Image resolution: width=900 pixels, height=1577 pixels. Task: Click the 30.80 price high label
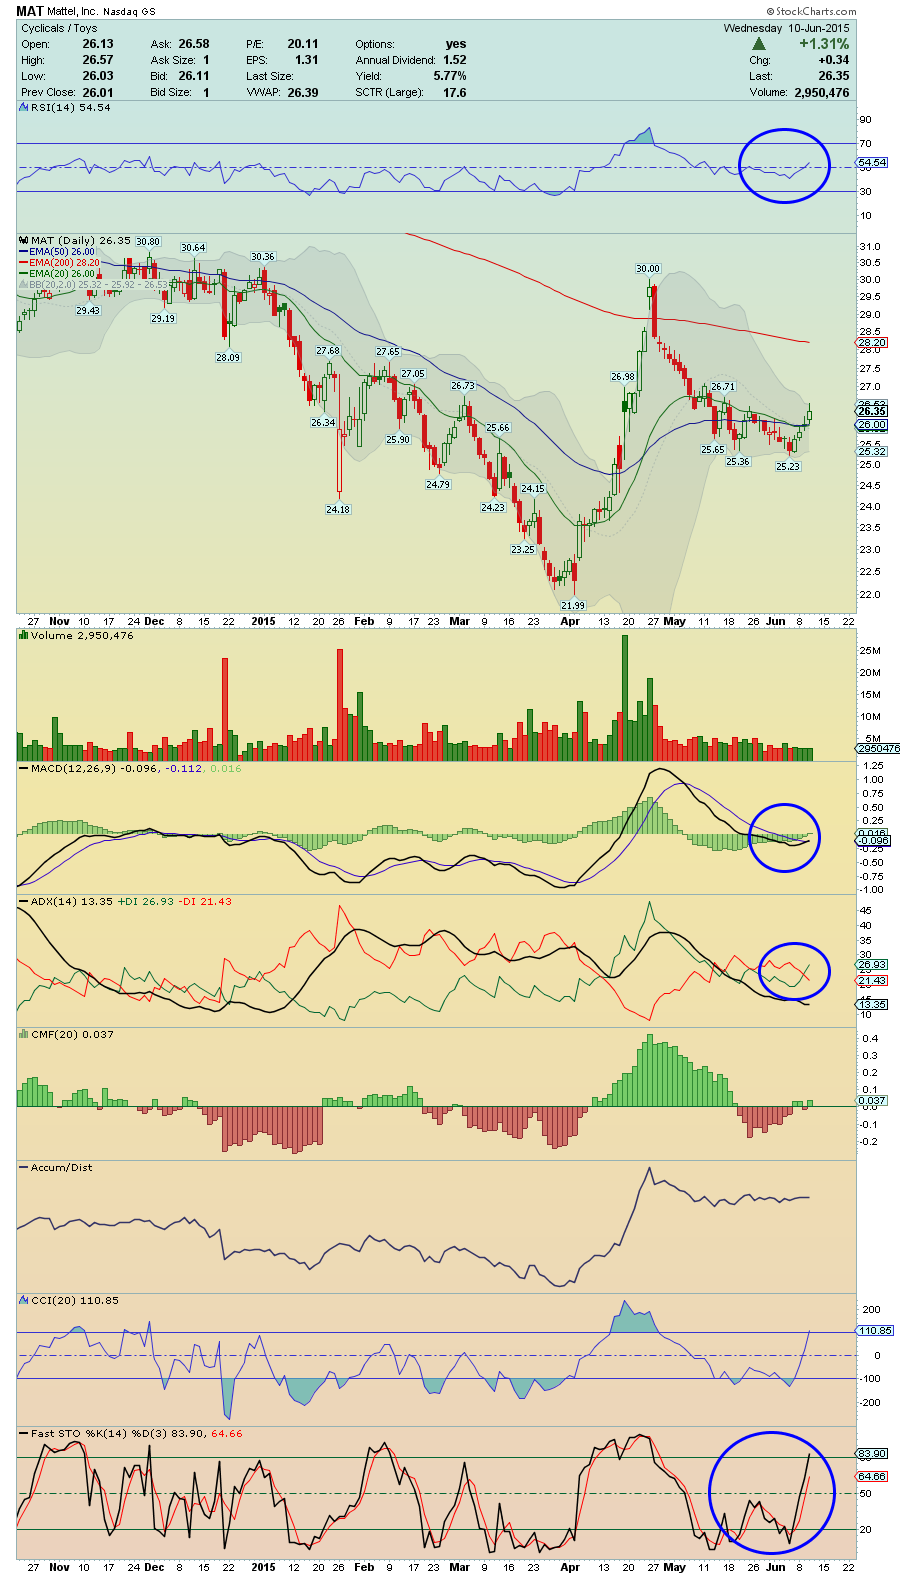pos(148,242)
